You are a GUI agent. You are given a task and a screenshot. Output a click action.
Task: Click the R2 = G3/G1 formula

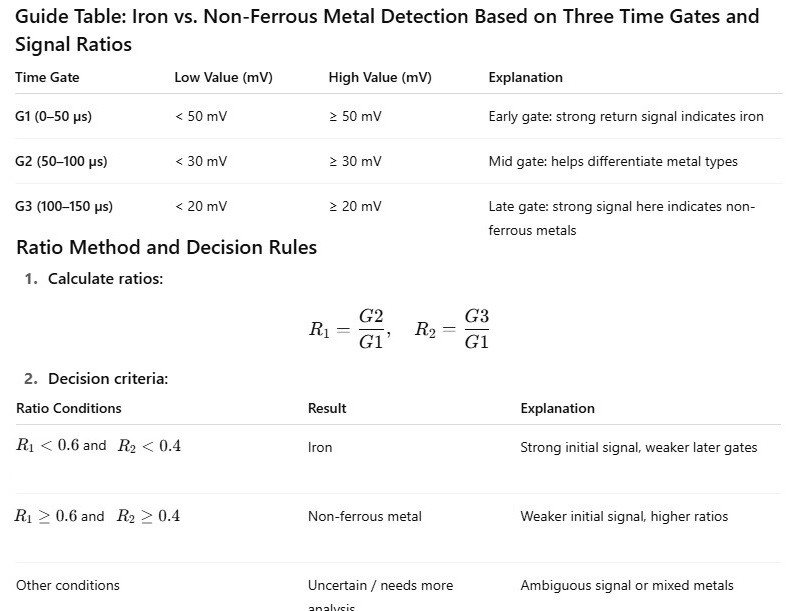coord(452,329)
